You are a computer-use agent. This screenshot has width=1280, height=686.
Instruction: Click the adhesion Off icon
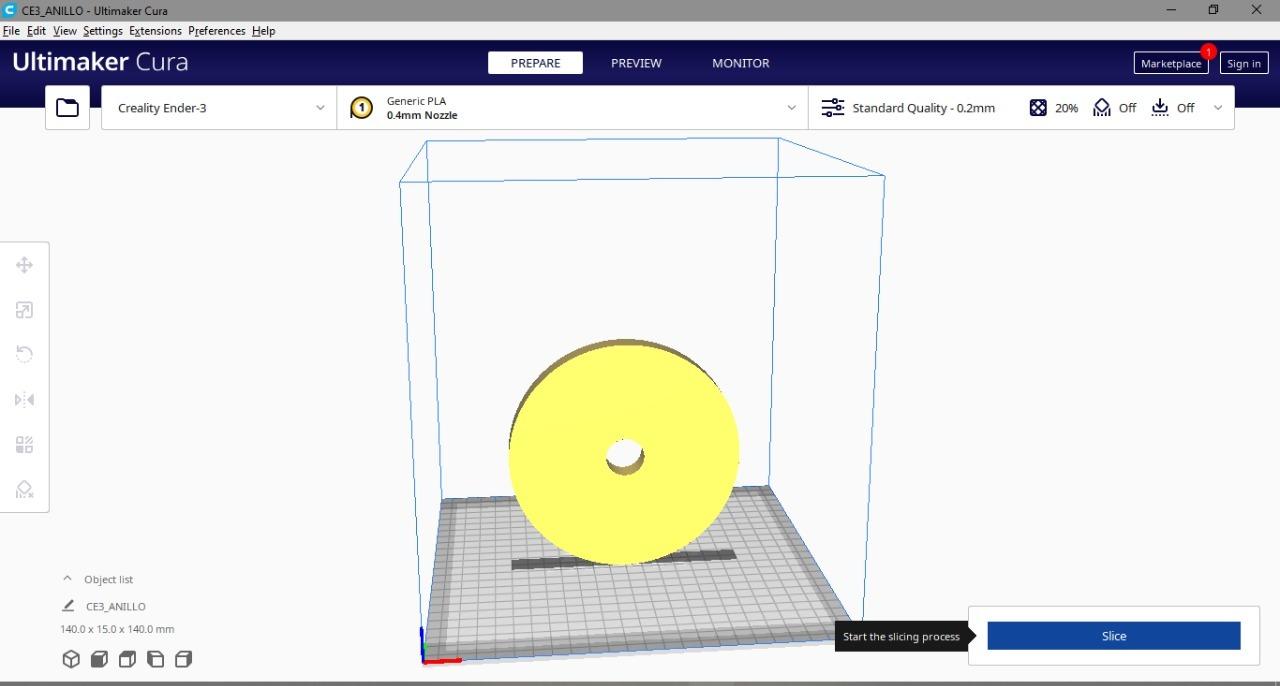tap(1160, 108)
